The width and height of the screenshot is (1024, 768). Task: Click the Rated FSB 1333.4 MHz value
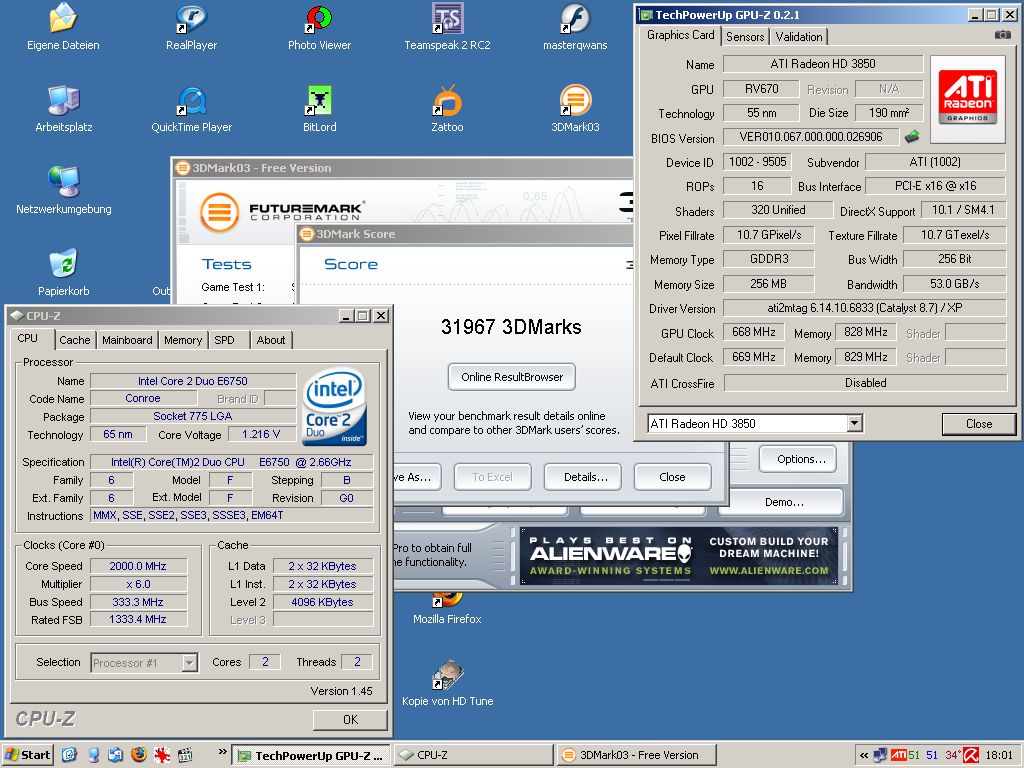tap(138, 619)
